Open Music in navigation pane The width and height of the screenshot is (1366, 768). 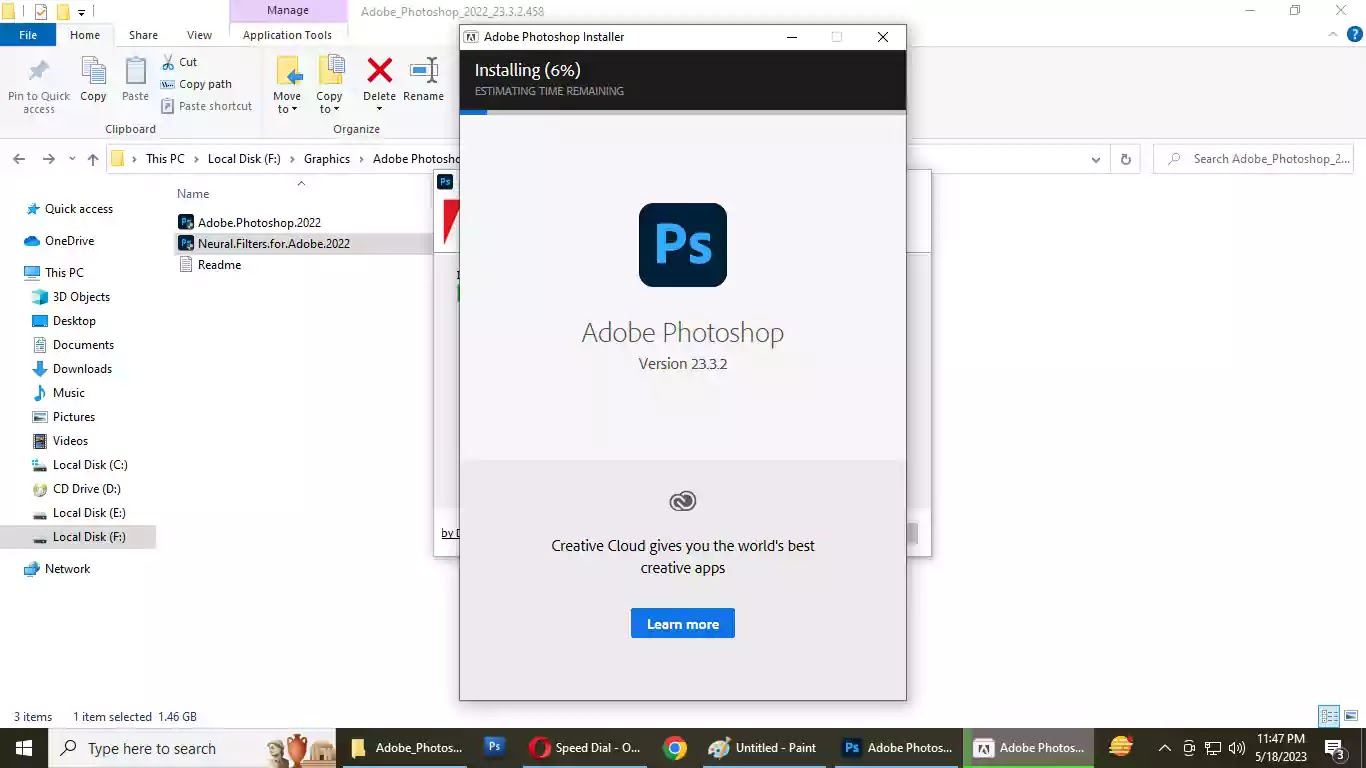pyautogui.click(x=68, y=393)
